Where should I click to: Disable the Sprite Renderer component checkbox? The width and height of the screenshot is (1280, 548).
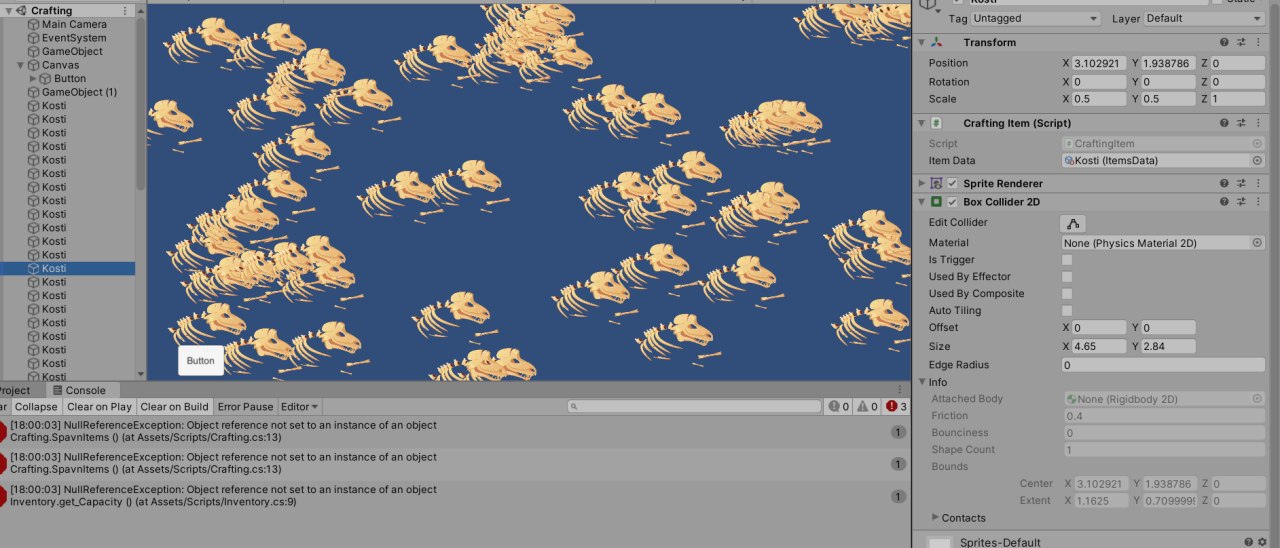pyautogui.click(x=952, y=184)
